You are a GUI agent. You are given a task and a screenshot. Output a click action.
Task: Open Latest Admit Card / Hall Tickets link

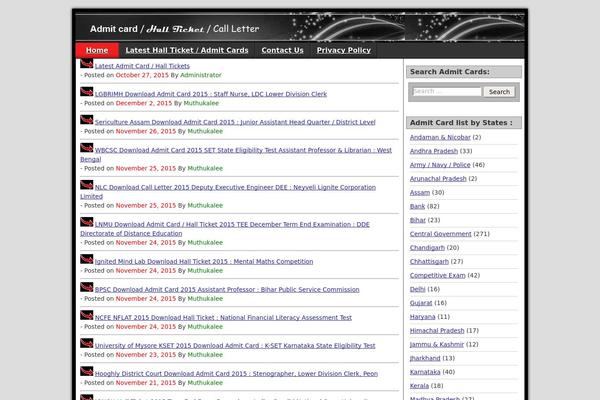click(x=142, y=66)
